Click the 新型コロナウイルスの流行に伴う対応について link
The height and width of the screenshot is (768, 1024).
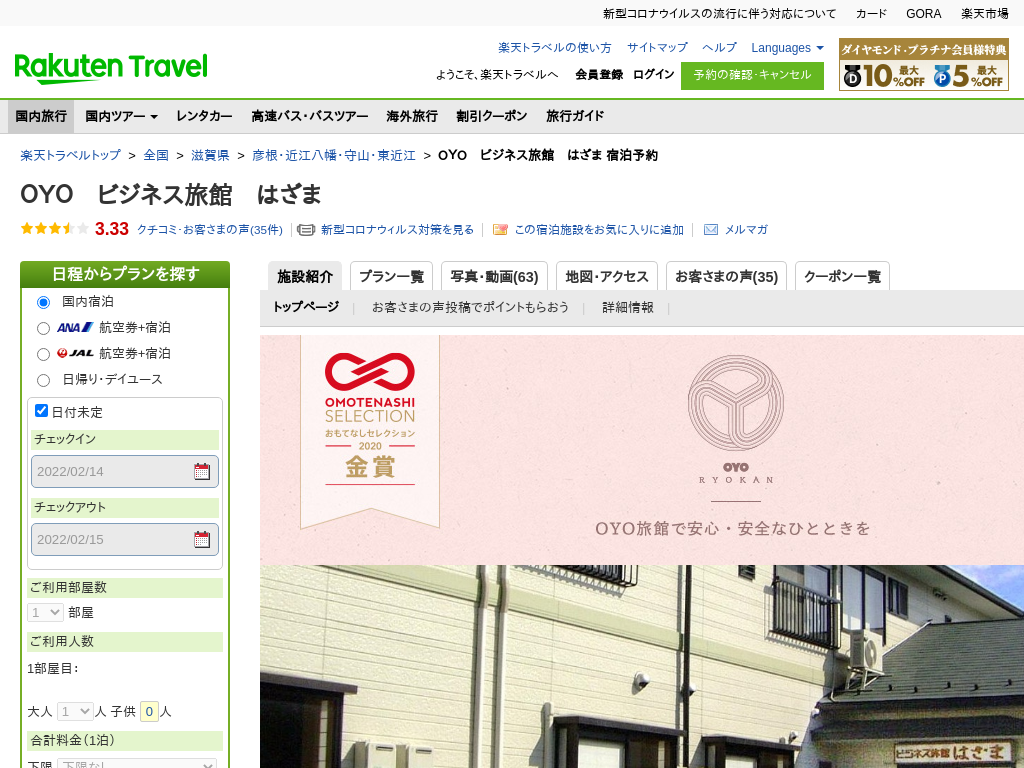click(719, 14)
